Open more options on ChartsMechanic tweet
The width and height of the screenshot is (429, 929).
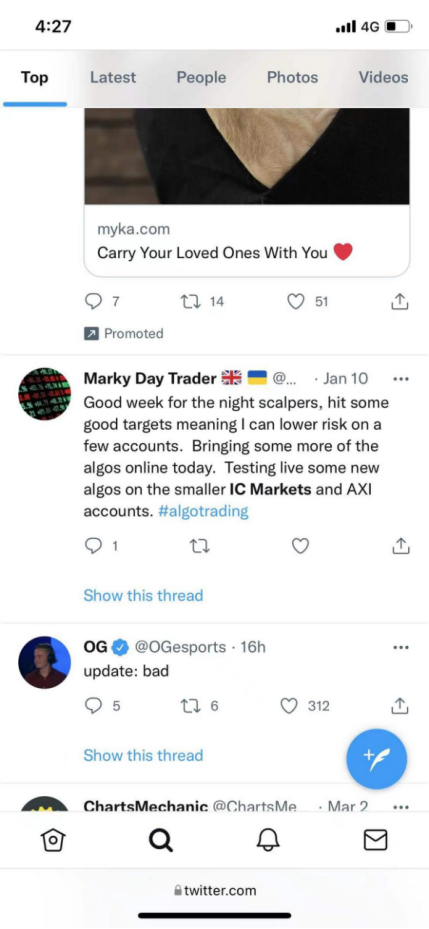point(401,806)
